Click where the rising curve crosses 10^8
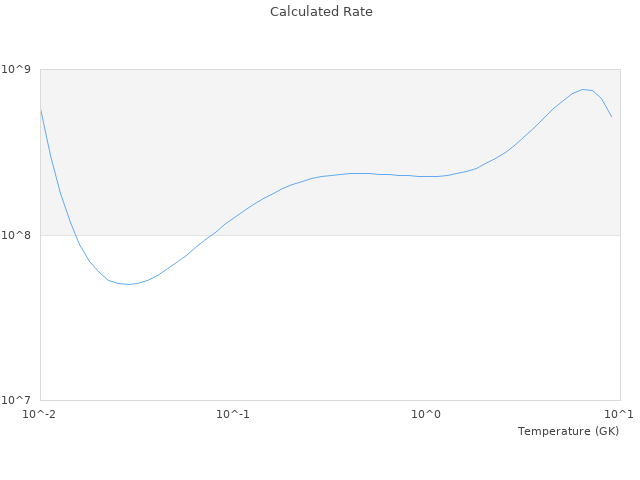 click(x=212, y=235)
